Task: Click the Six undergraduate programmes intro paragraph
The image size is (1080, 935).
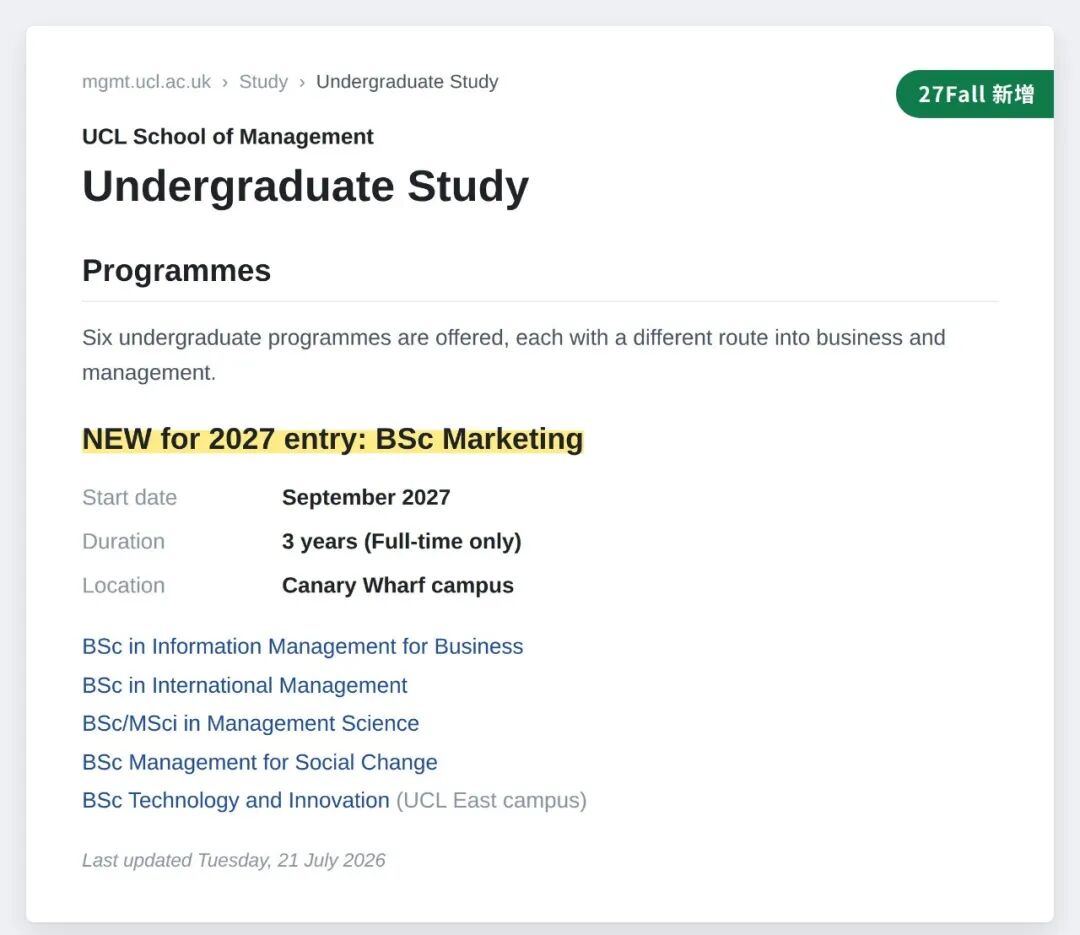Action: point(514,355)
